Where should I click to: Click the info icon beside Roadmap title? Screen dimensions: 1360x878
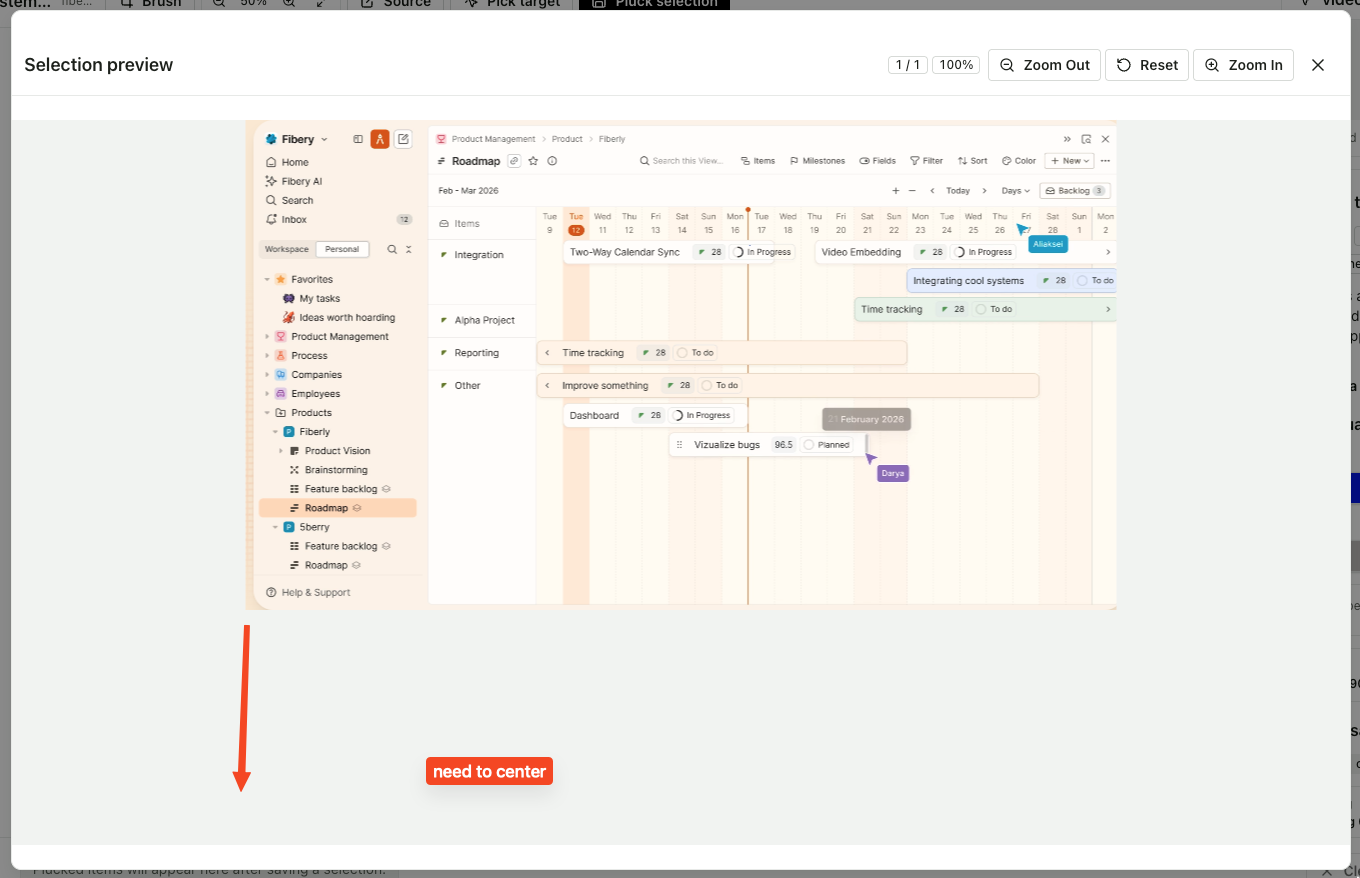[552, 160]
